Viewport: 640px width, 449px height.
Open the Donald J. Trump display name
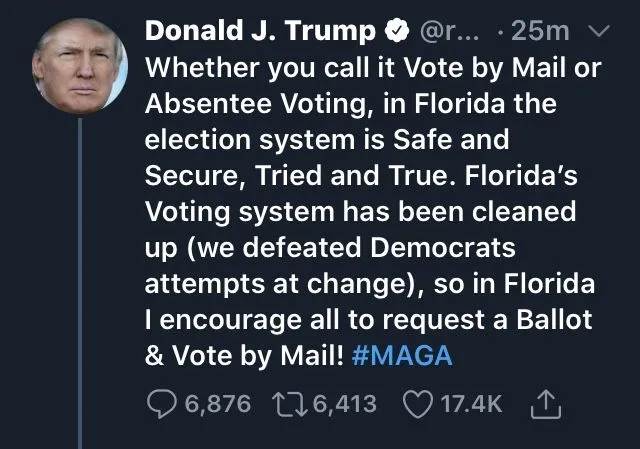point(263,32)
